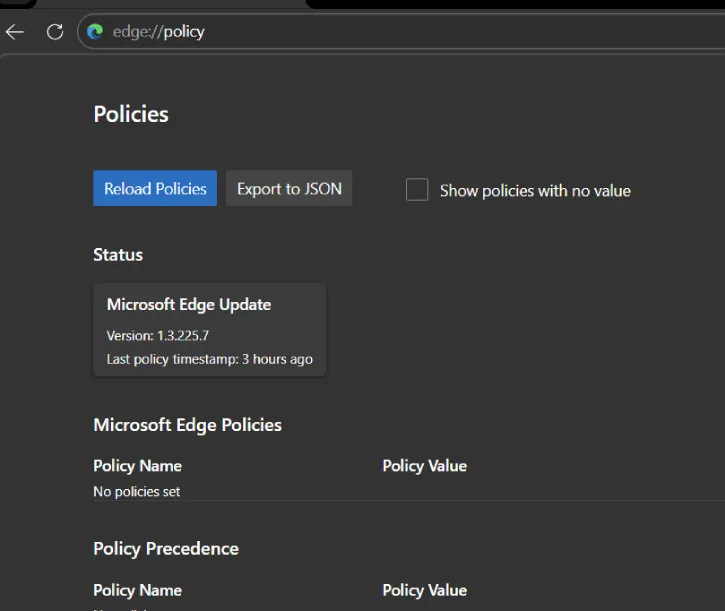Screen dimensions: 725x611
Task: Select the Status section heading
Action: [x=118, y=255]
